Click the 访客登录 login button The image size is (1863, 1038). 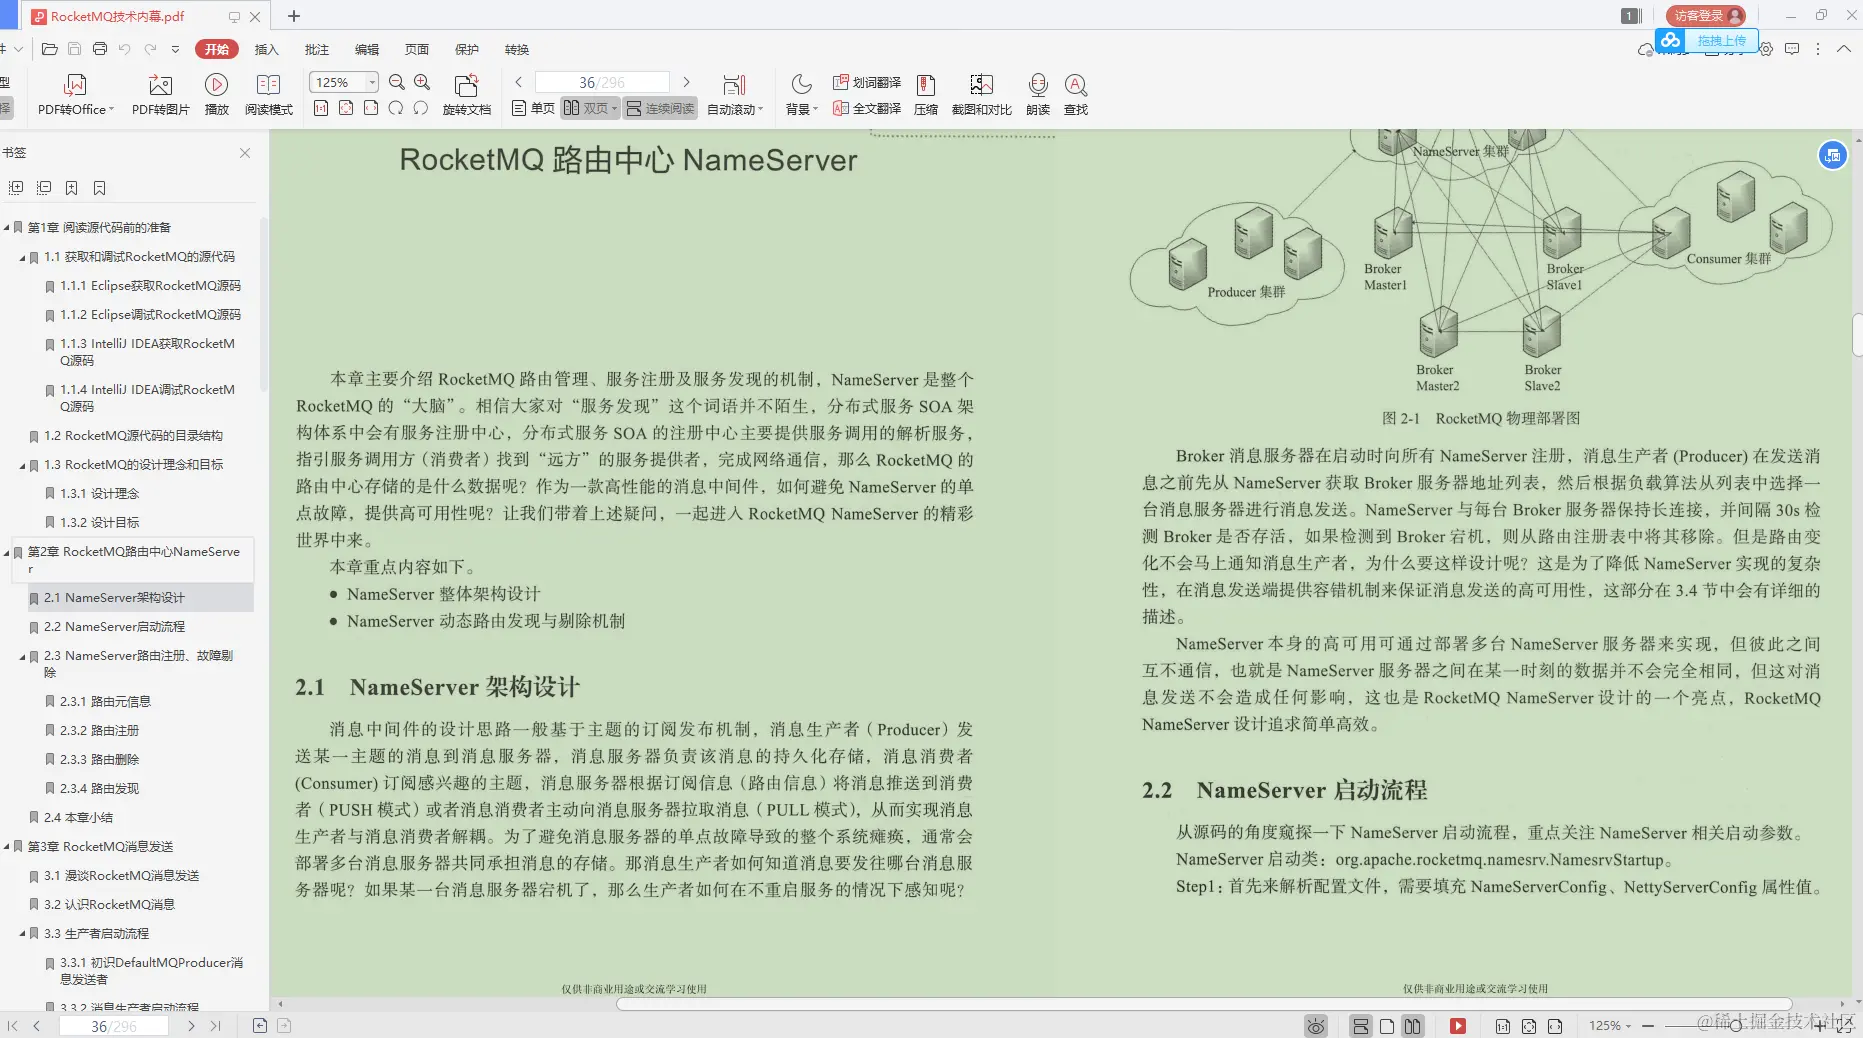[x=1702, y=15]
